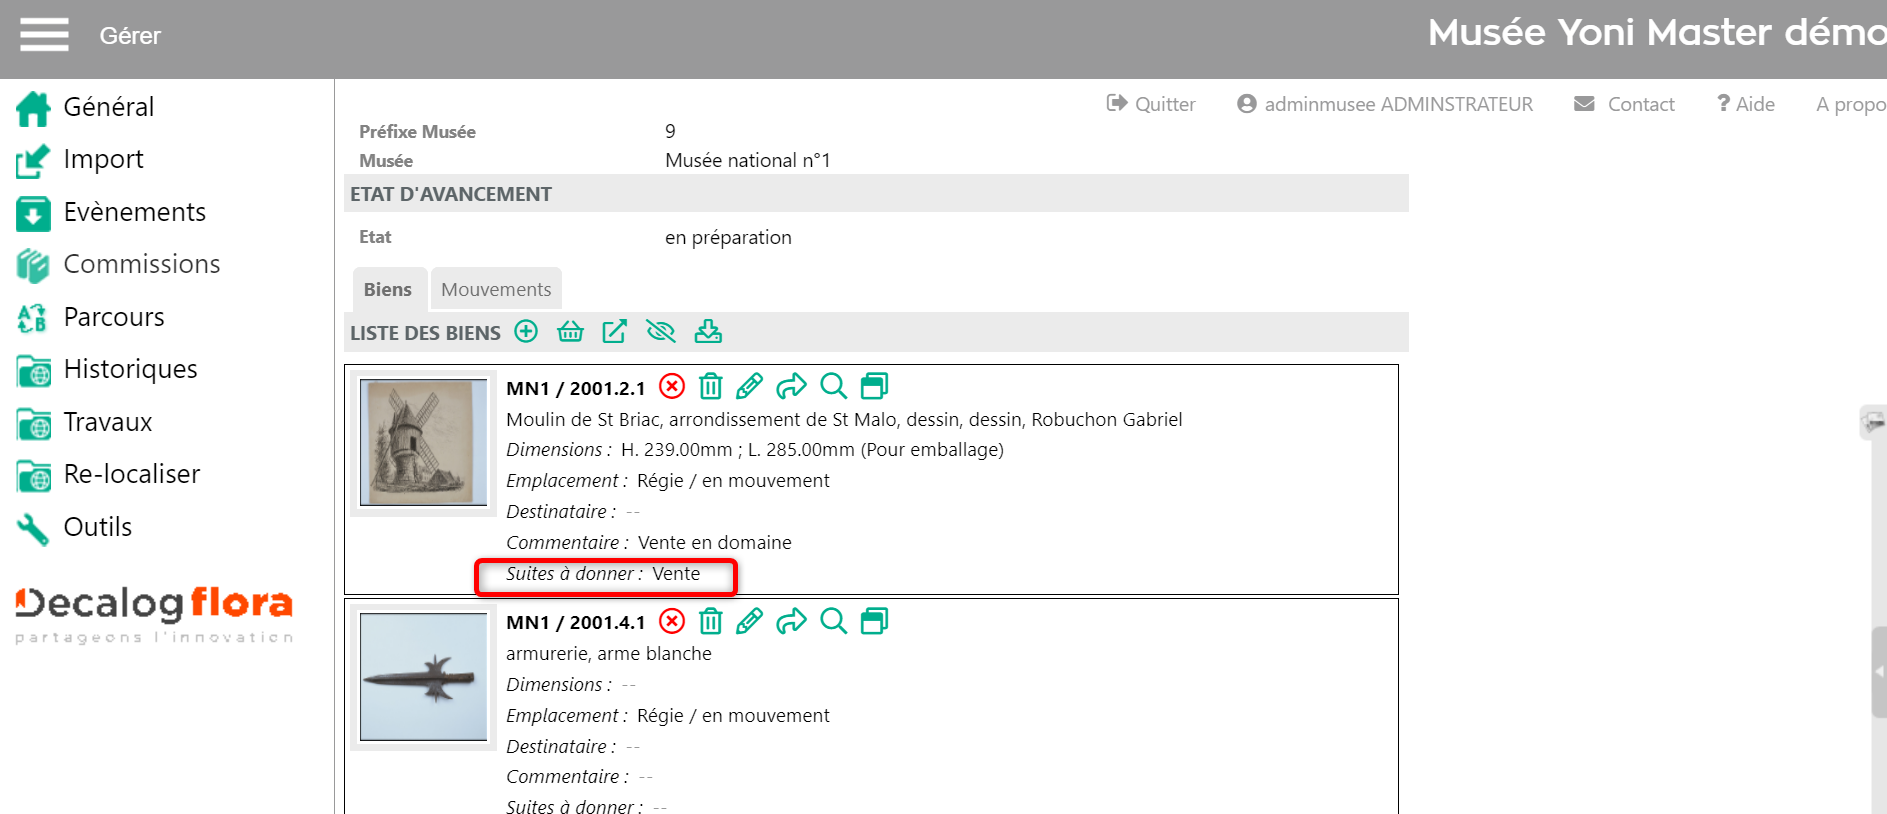Switch to the Mouvements tab
The height and width of the screenshot is (814, 1887).
pos(496,290)
